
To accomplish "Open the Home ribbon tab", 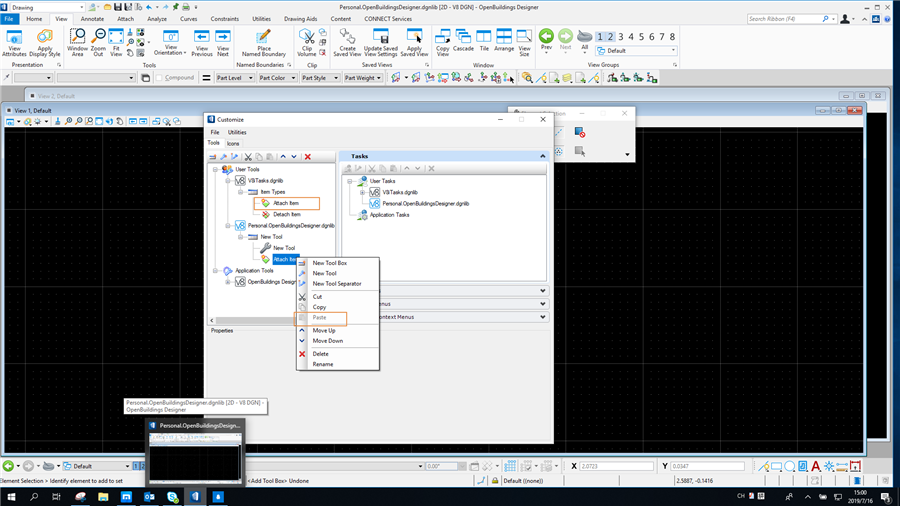I will point(34,19).
